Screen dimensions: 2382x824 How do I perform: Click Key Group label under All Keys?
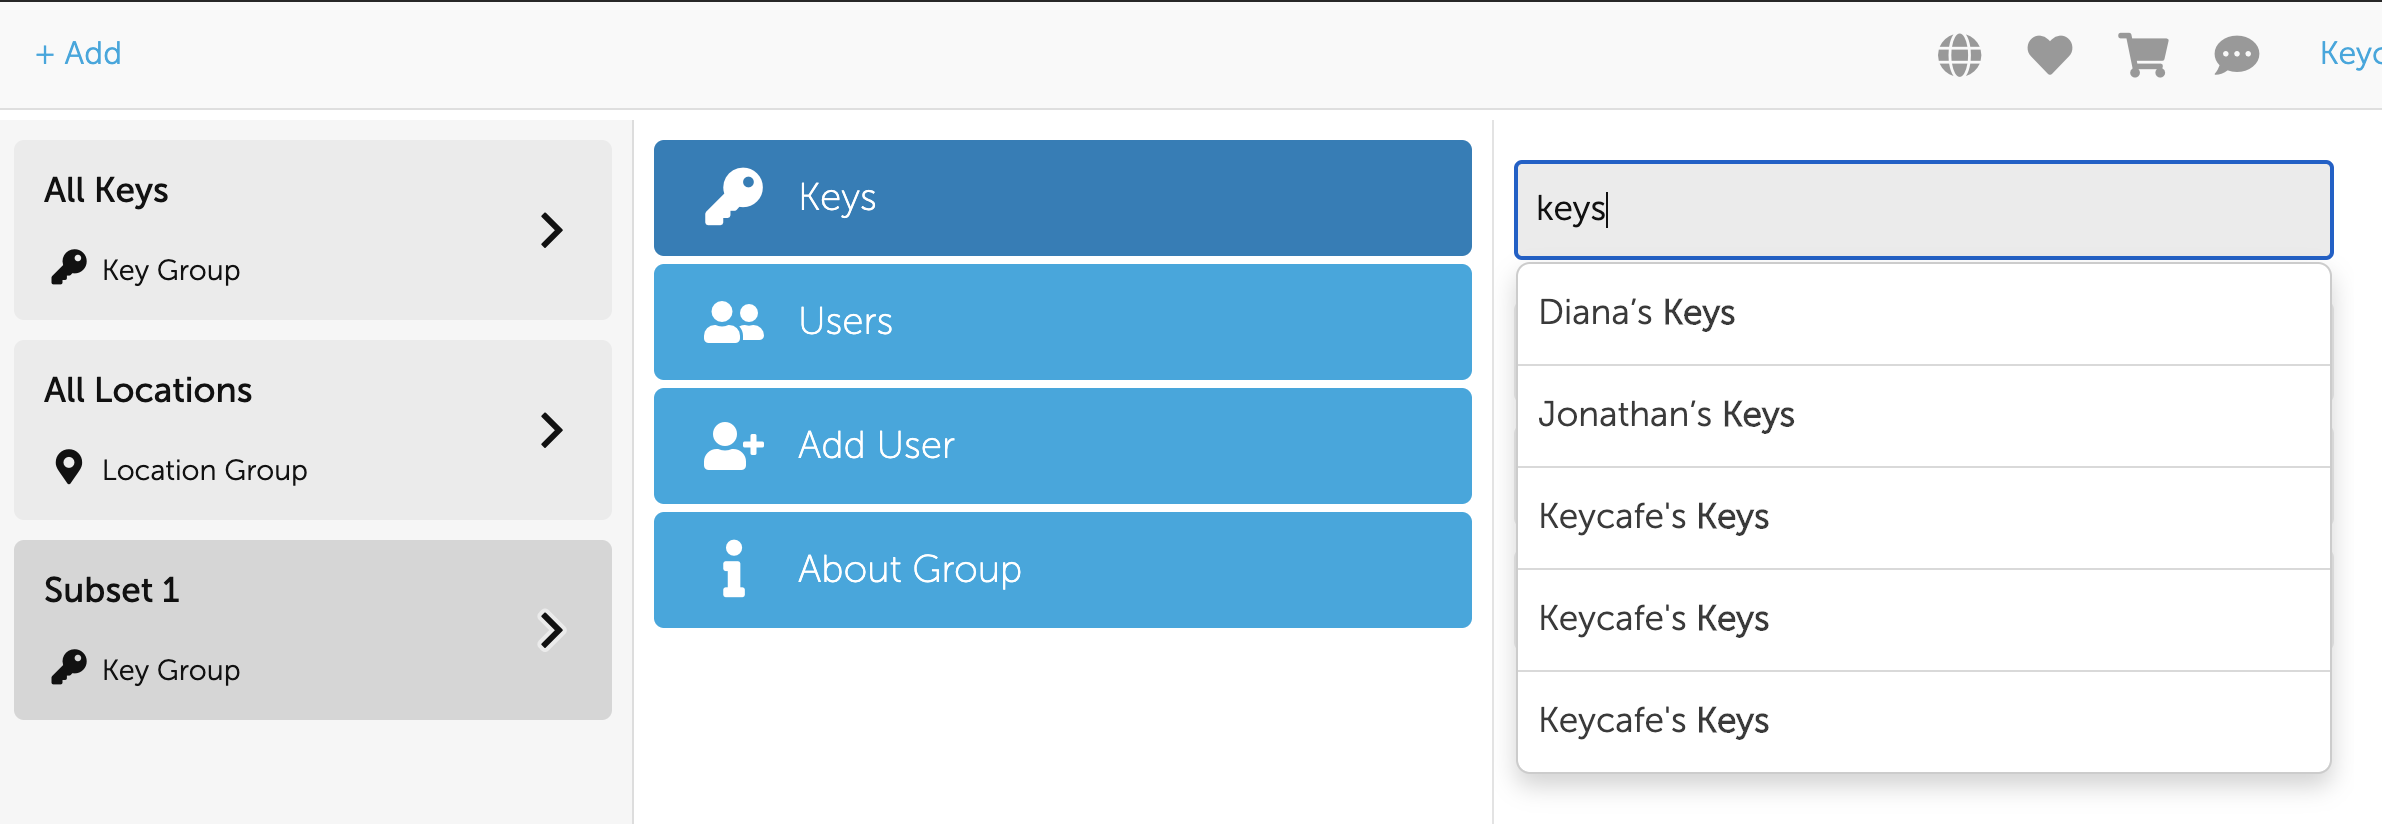pyautogui.click(x=171, y=270)
